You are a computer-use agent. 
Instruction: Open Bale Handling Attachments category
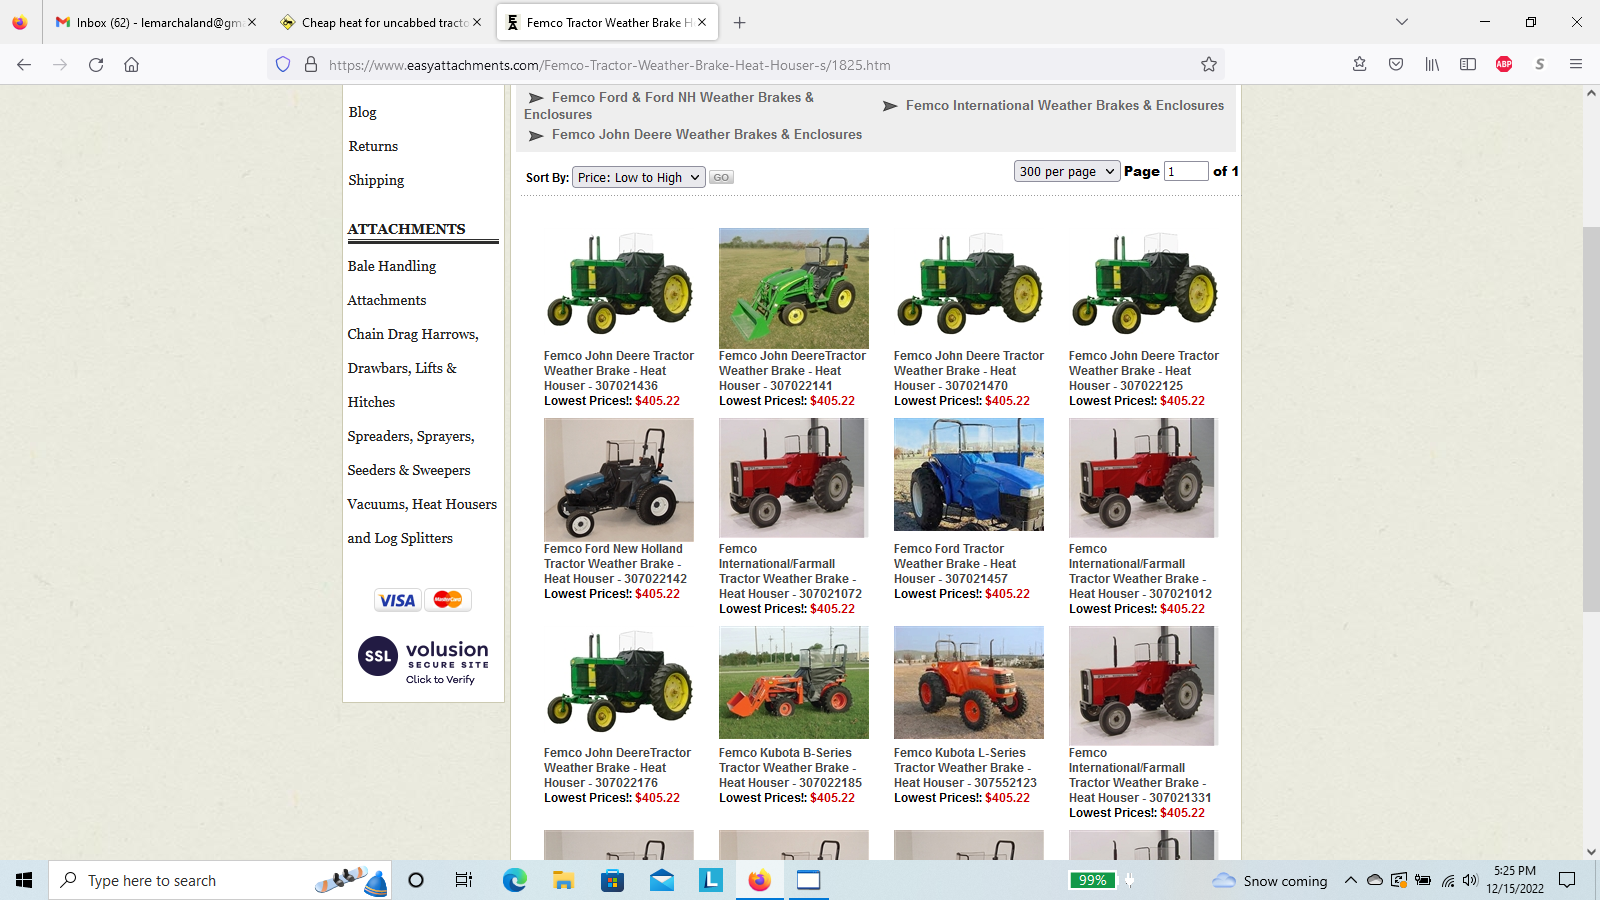click(392, 283)
